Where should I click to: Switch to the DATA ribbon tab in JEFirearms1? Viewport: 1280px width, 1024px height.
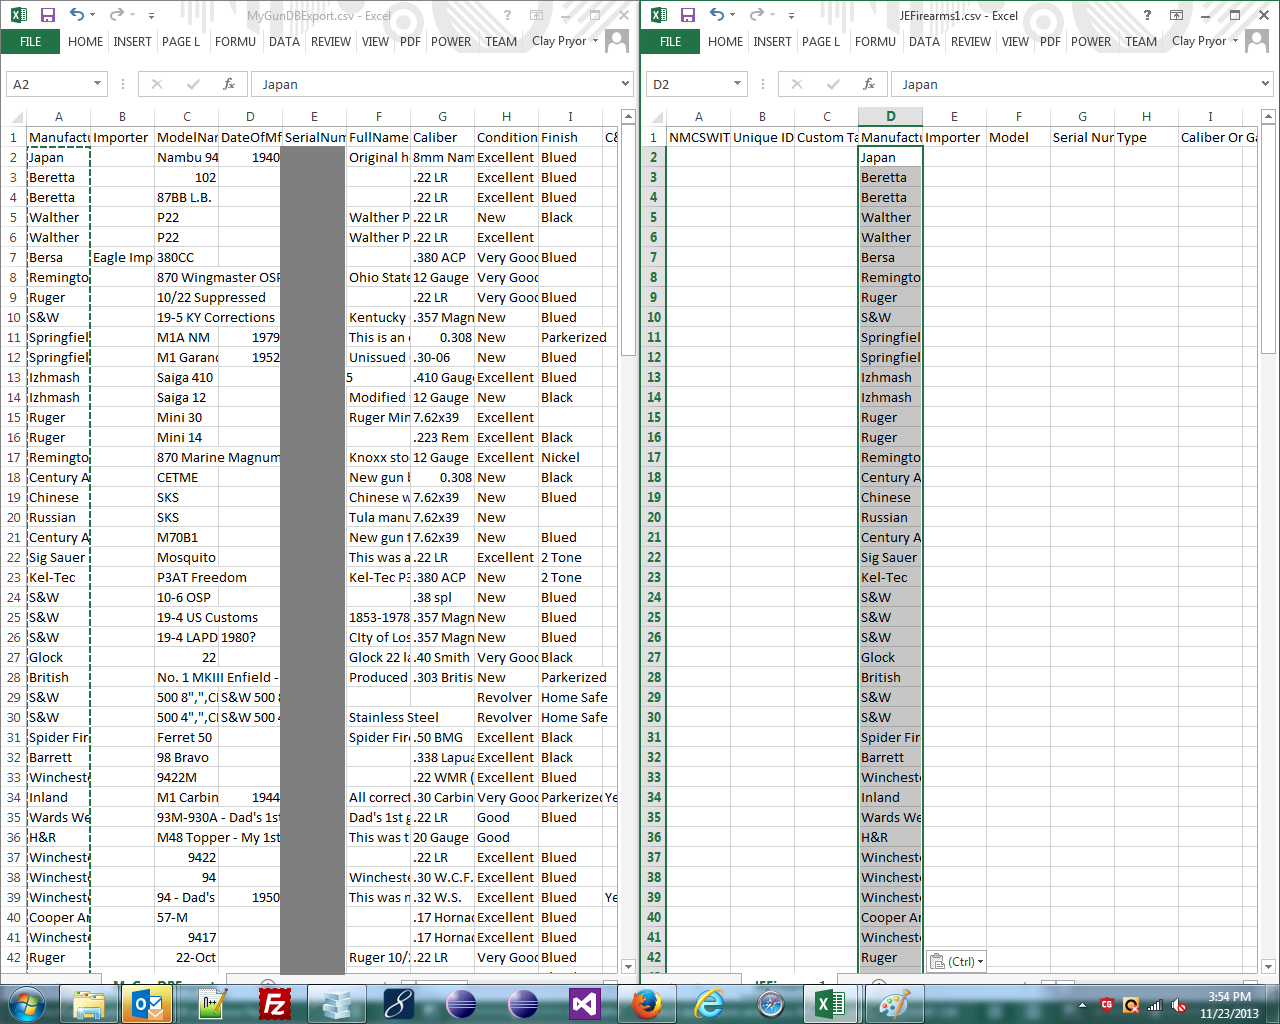(924, 42)
